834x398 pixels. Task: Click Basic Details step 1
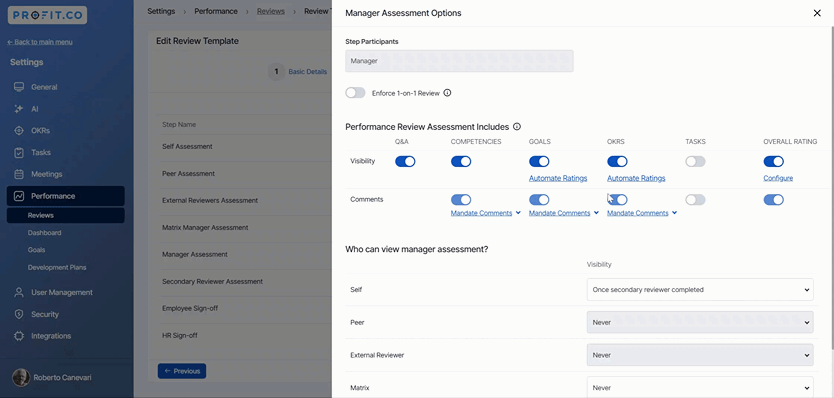tap(298, 71)
